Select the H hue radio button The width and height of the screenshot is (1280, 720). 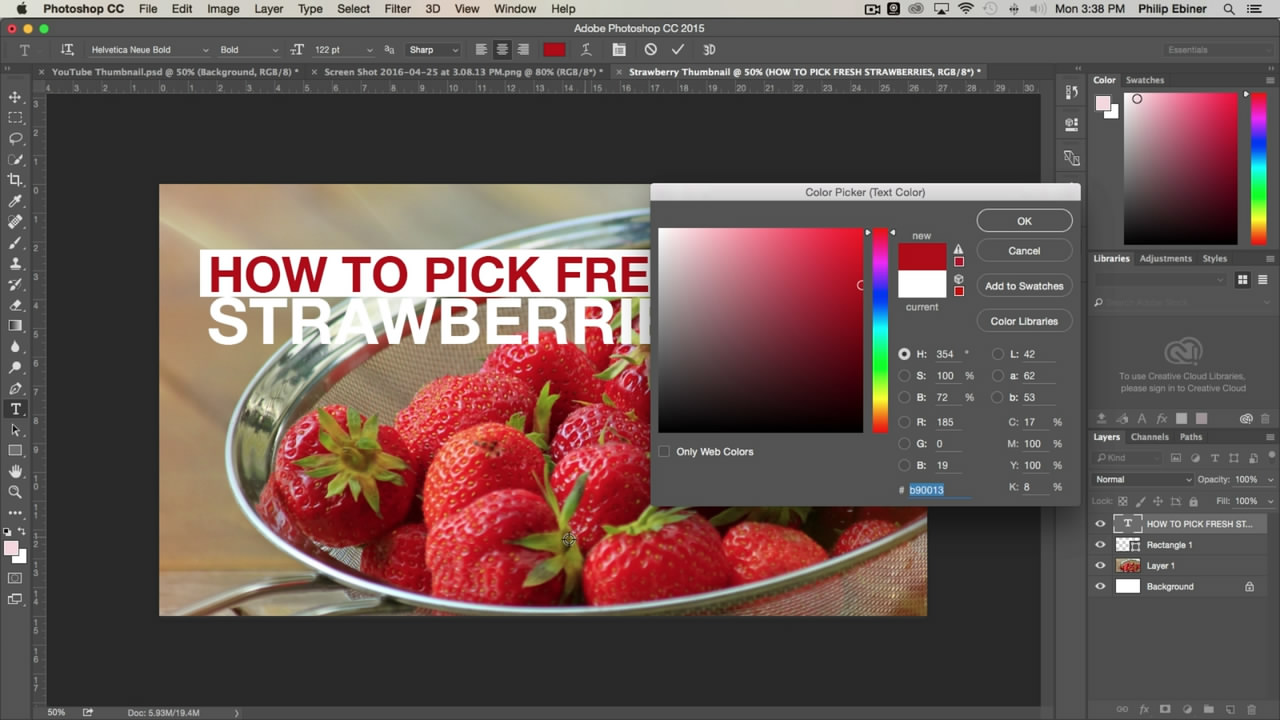coord(904,354)
